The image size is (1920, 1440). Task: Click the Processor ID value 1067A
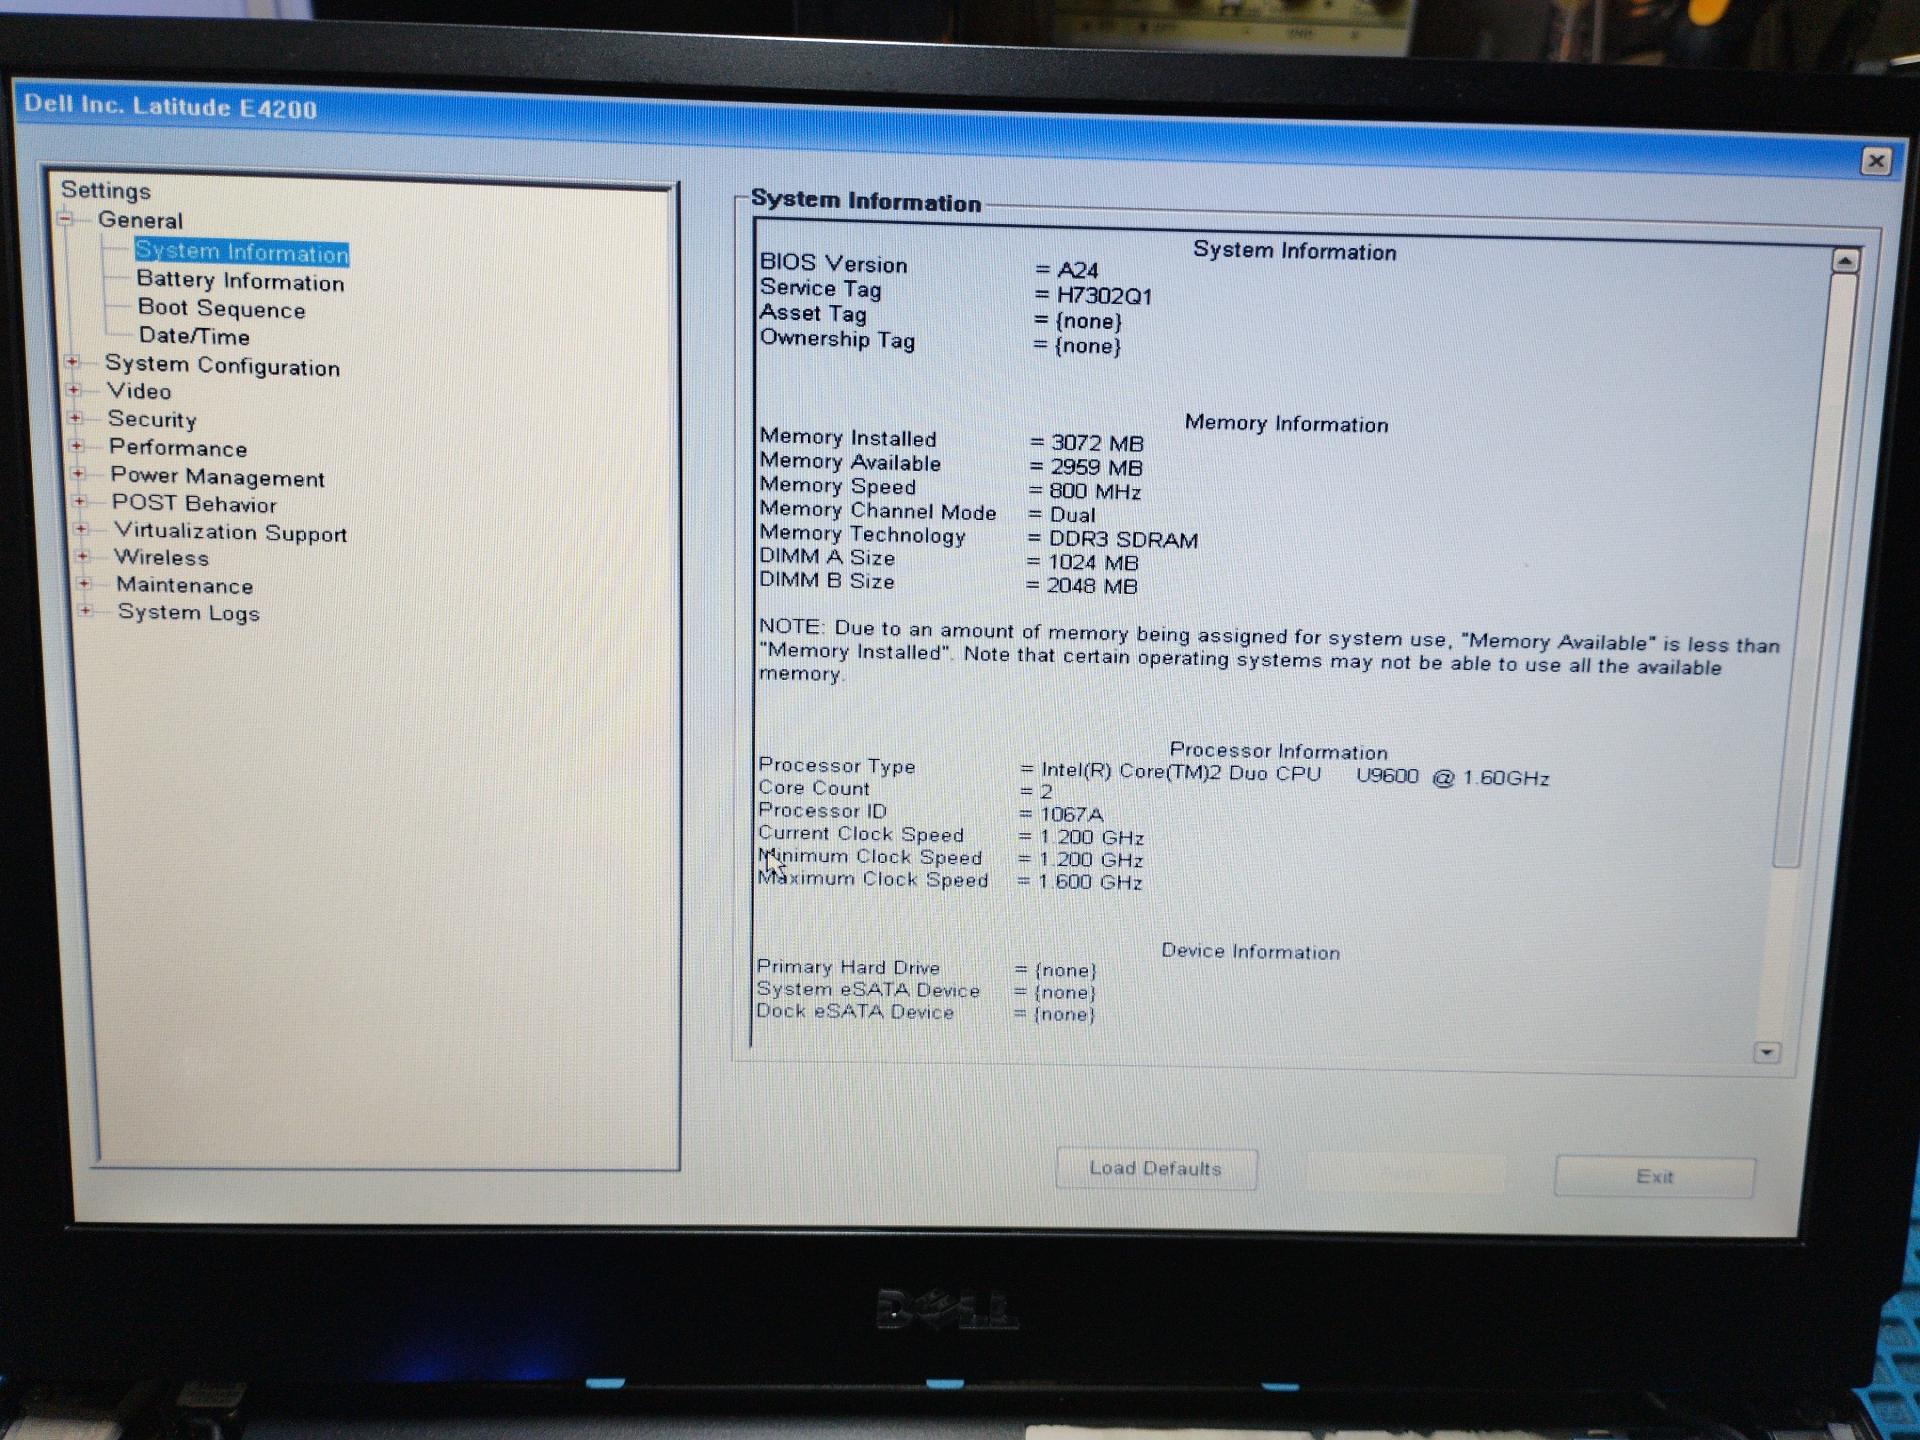click(x=1071, y=814)
